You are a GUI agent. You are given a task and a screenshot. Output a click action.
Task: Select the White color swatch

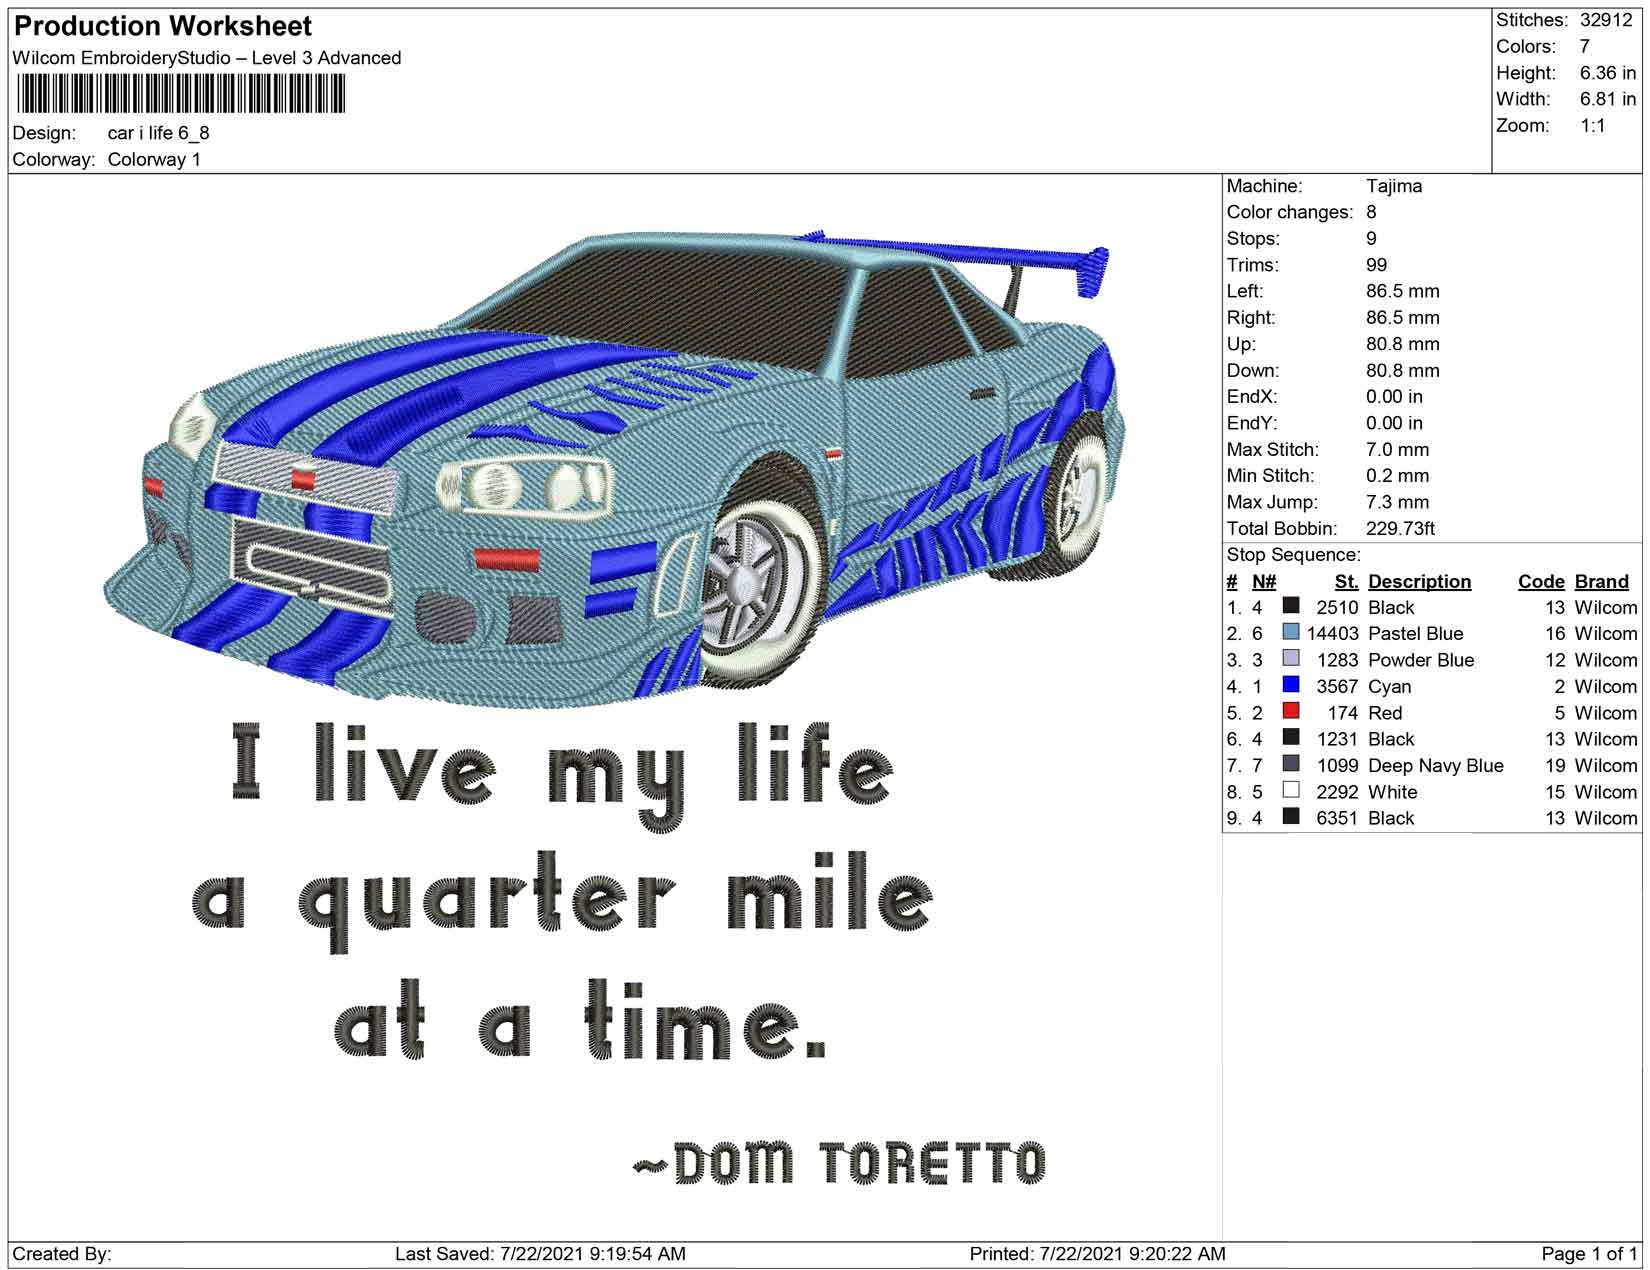[1291, 791]
